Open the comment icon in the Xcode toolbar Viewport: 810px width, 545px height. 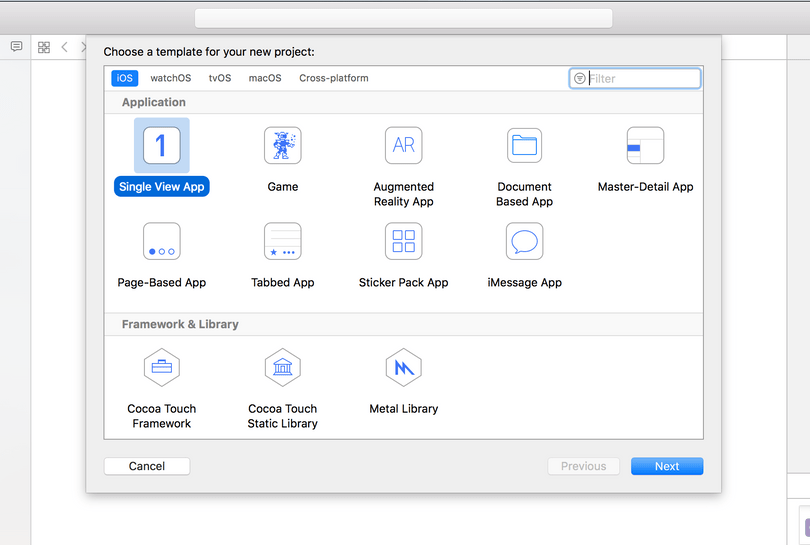point(17,47)
